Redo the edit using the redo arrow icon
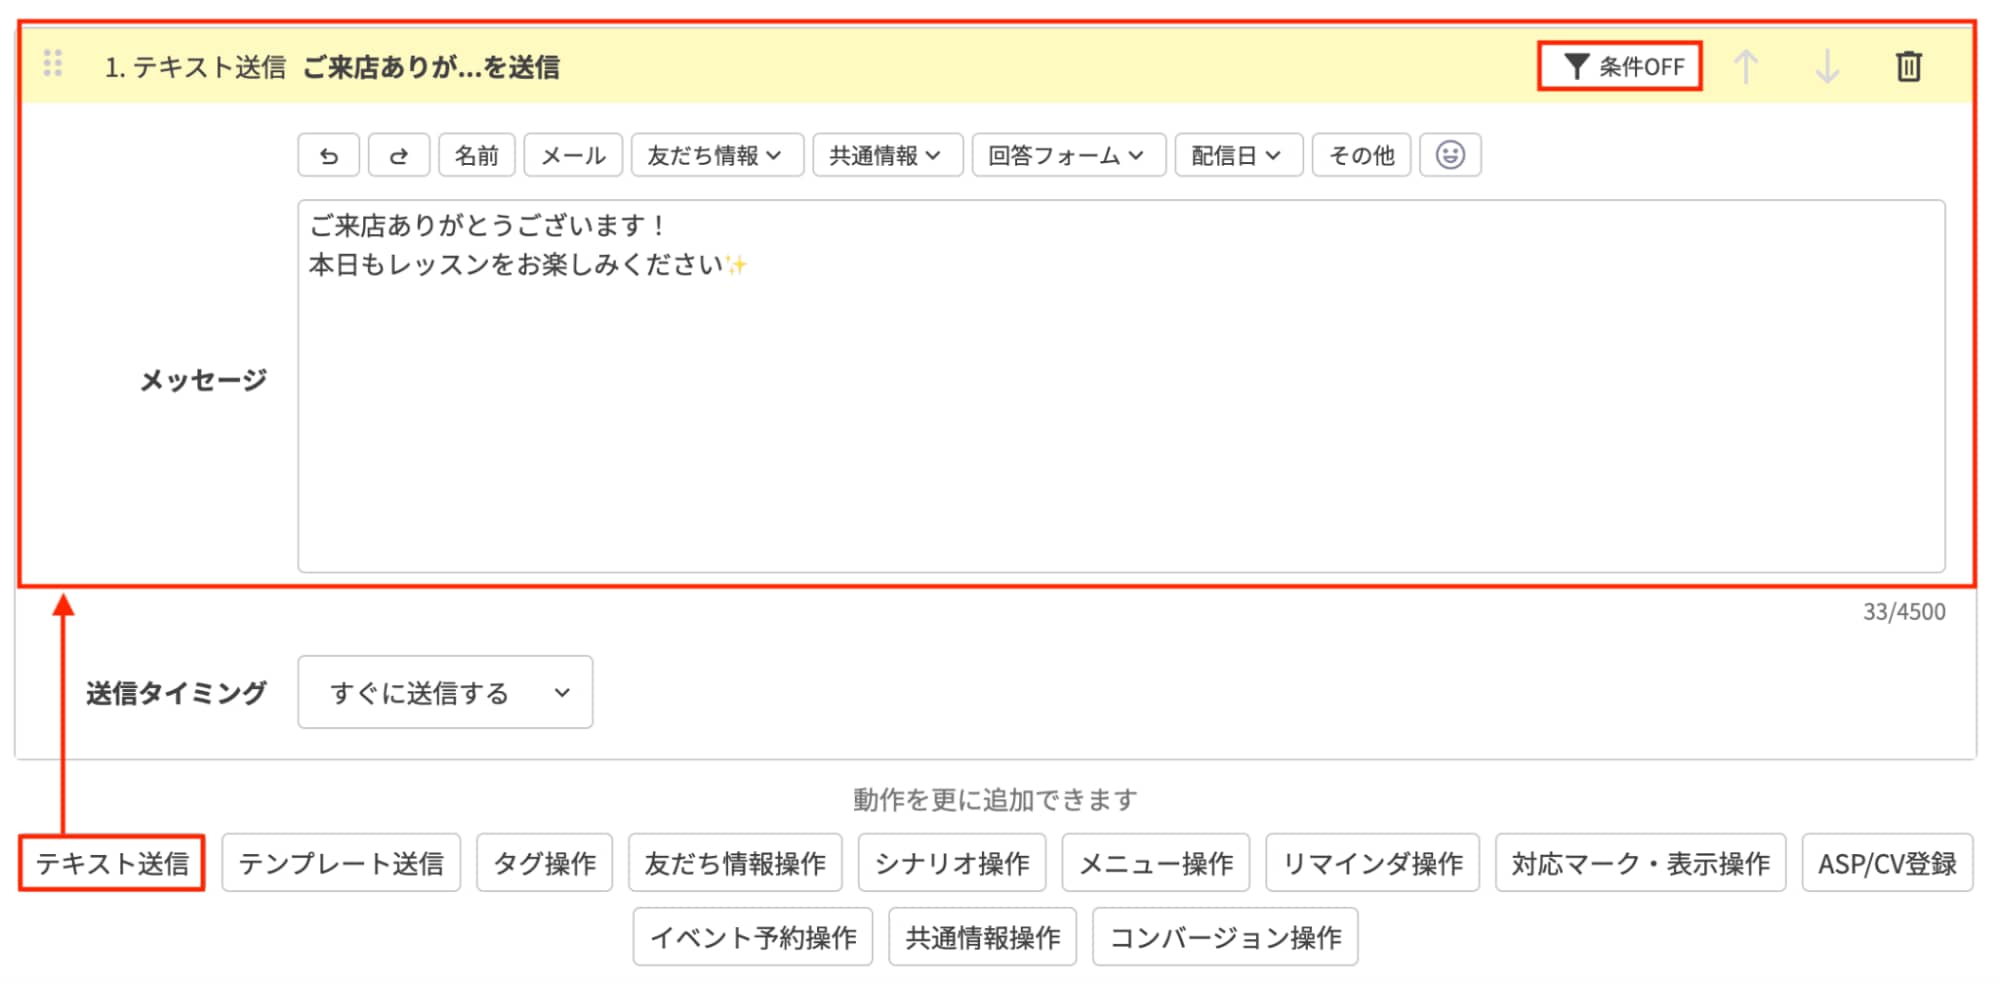This screenshot has height=984, width=1999. pyautogui.click(x=399, y=154)
